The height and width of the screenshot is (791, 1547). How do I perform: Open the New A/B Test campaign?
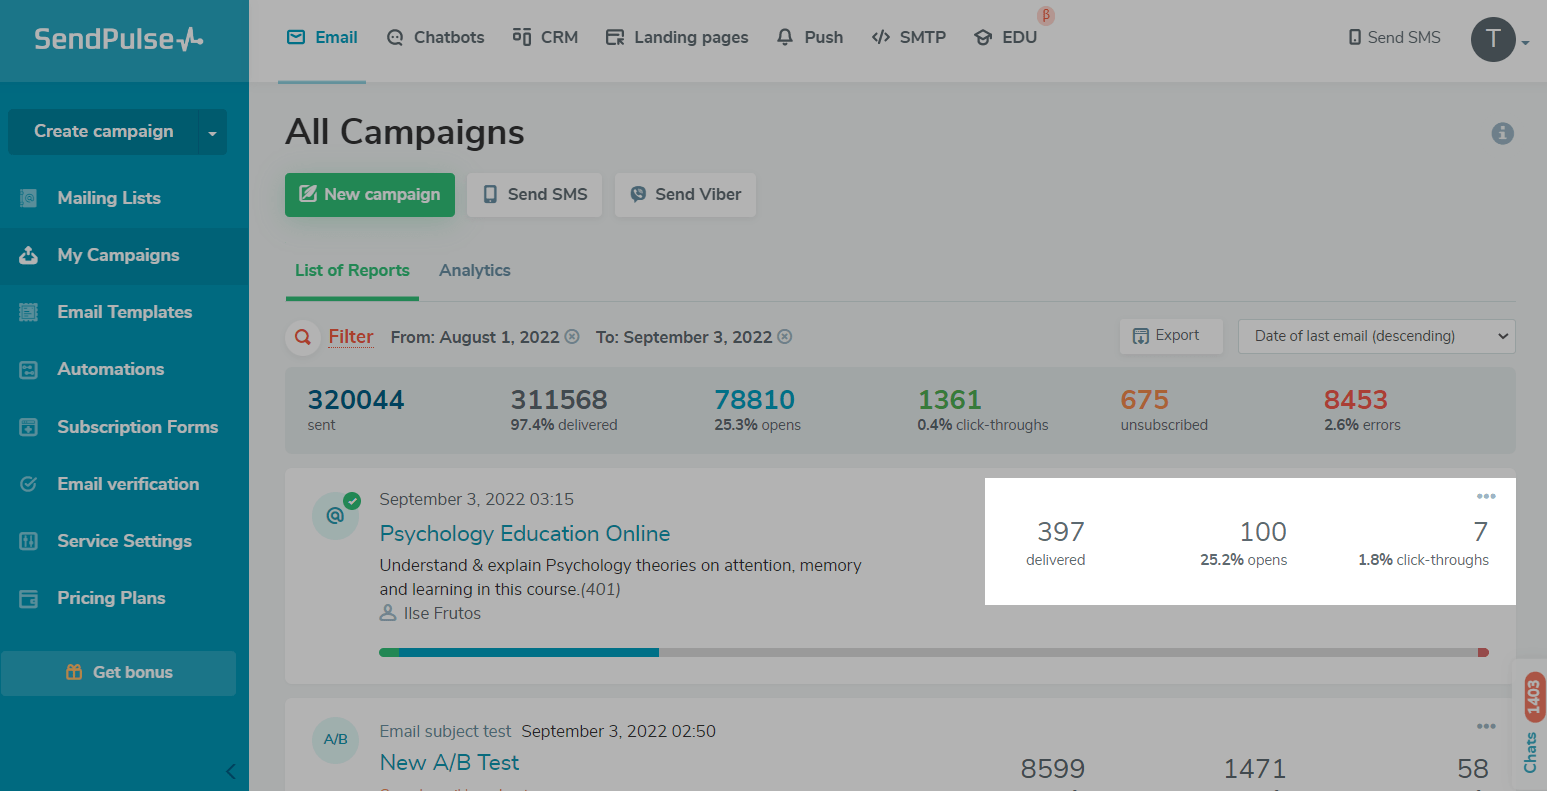click(x=449, y=763)
